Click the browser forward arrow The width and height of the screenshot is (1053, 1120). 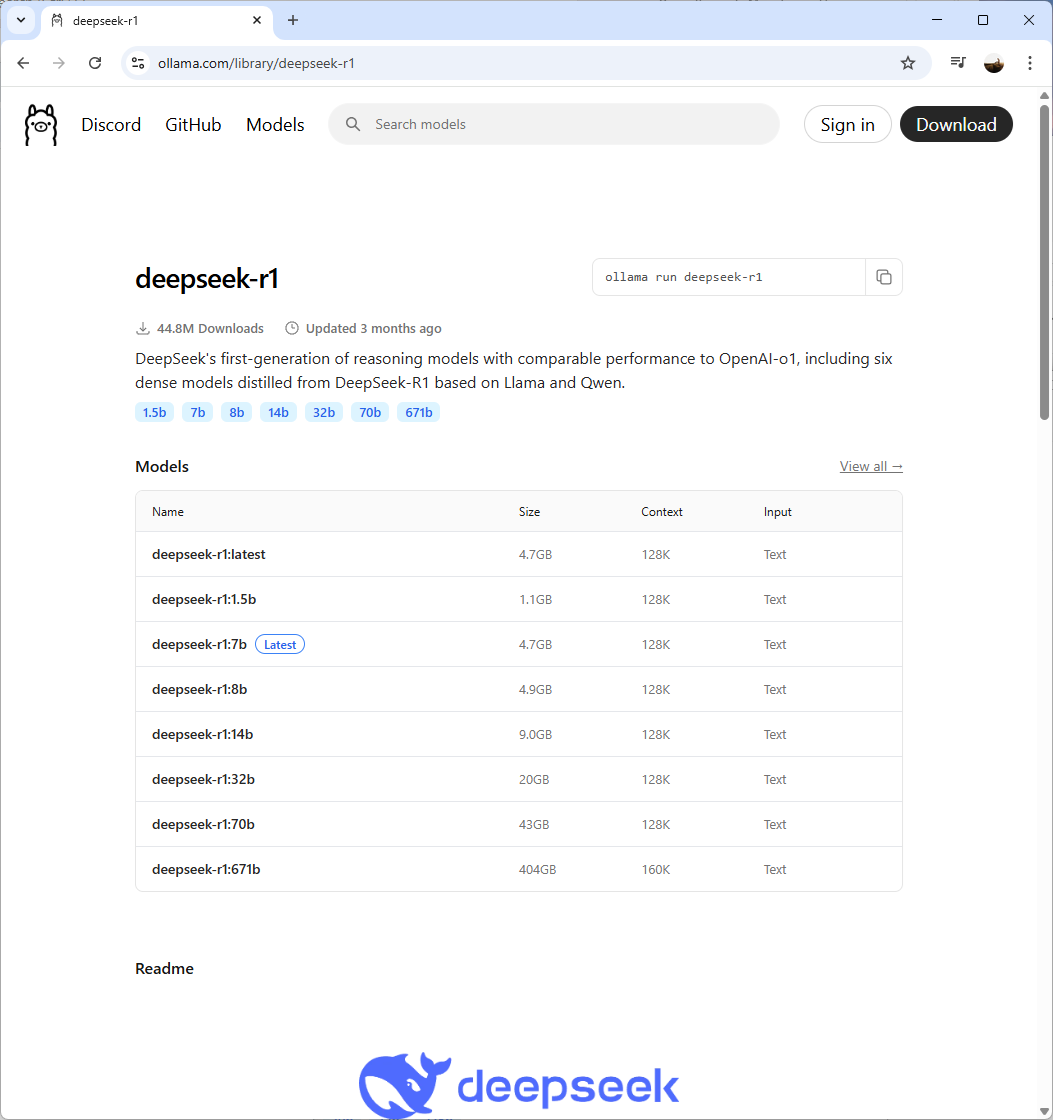point(59,63)
